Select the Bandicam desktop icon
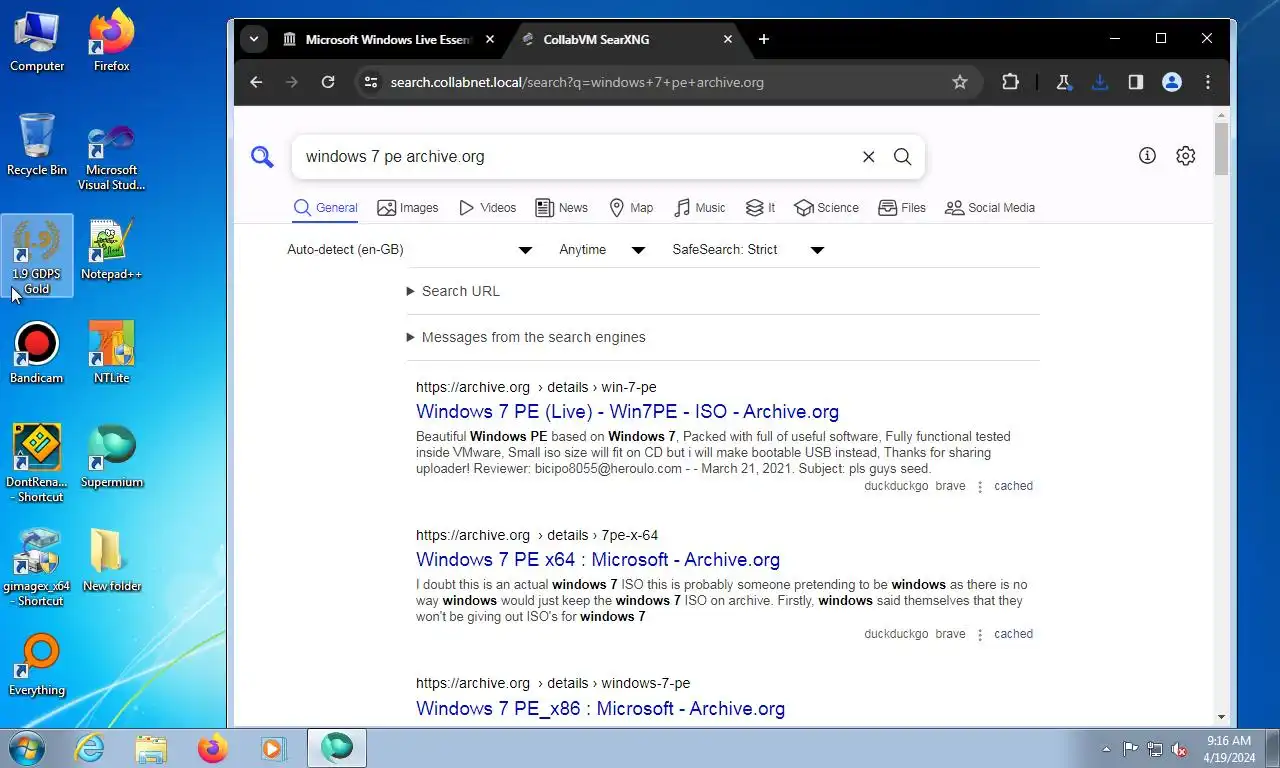1280x768 pixels. tap(37, 353)
